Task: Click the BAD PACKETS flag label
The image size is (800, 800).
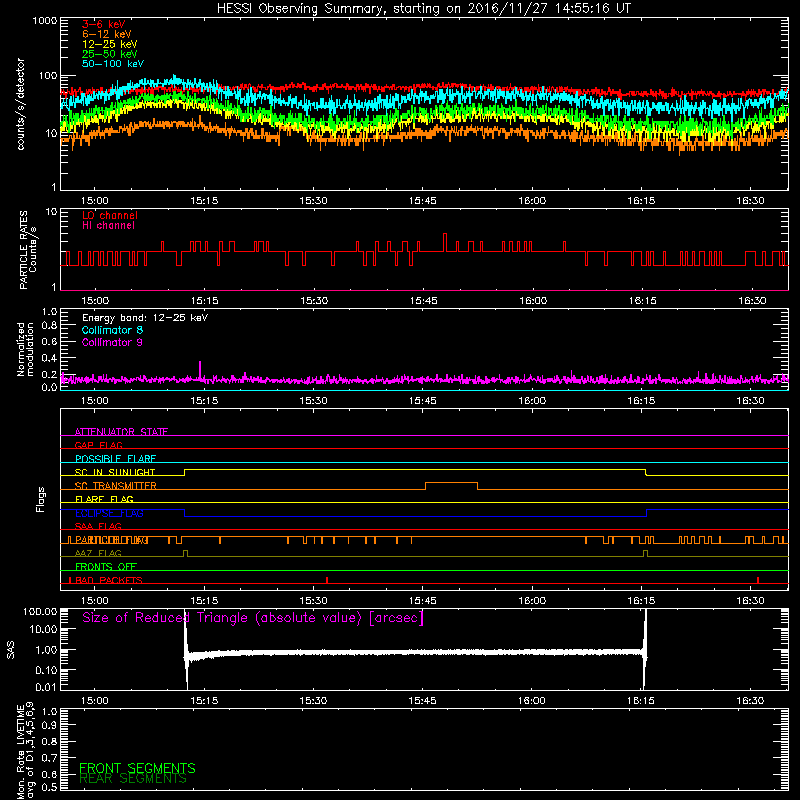Action: [x=109, y=580]
